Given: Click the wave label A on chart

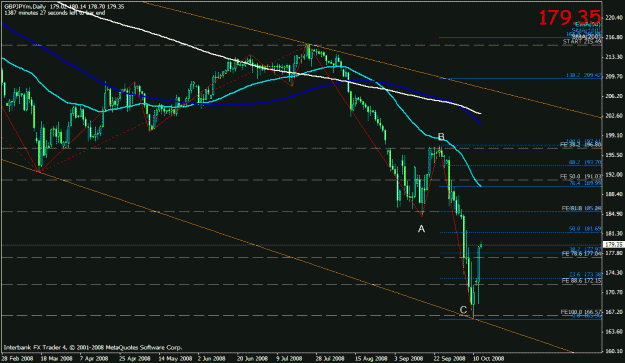Looking at the screenshot, I should point(421,229).
